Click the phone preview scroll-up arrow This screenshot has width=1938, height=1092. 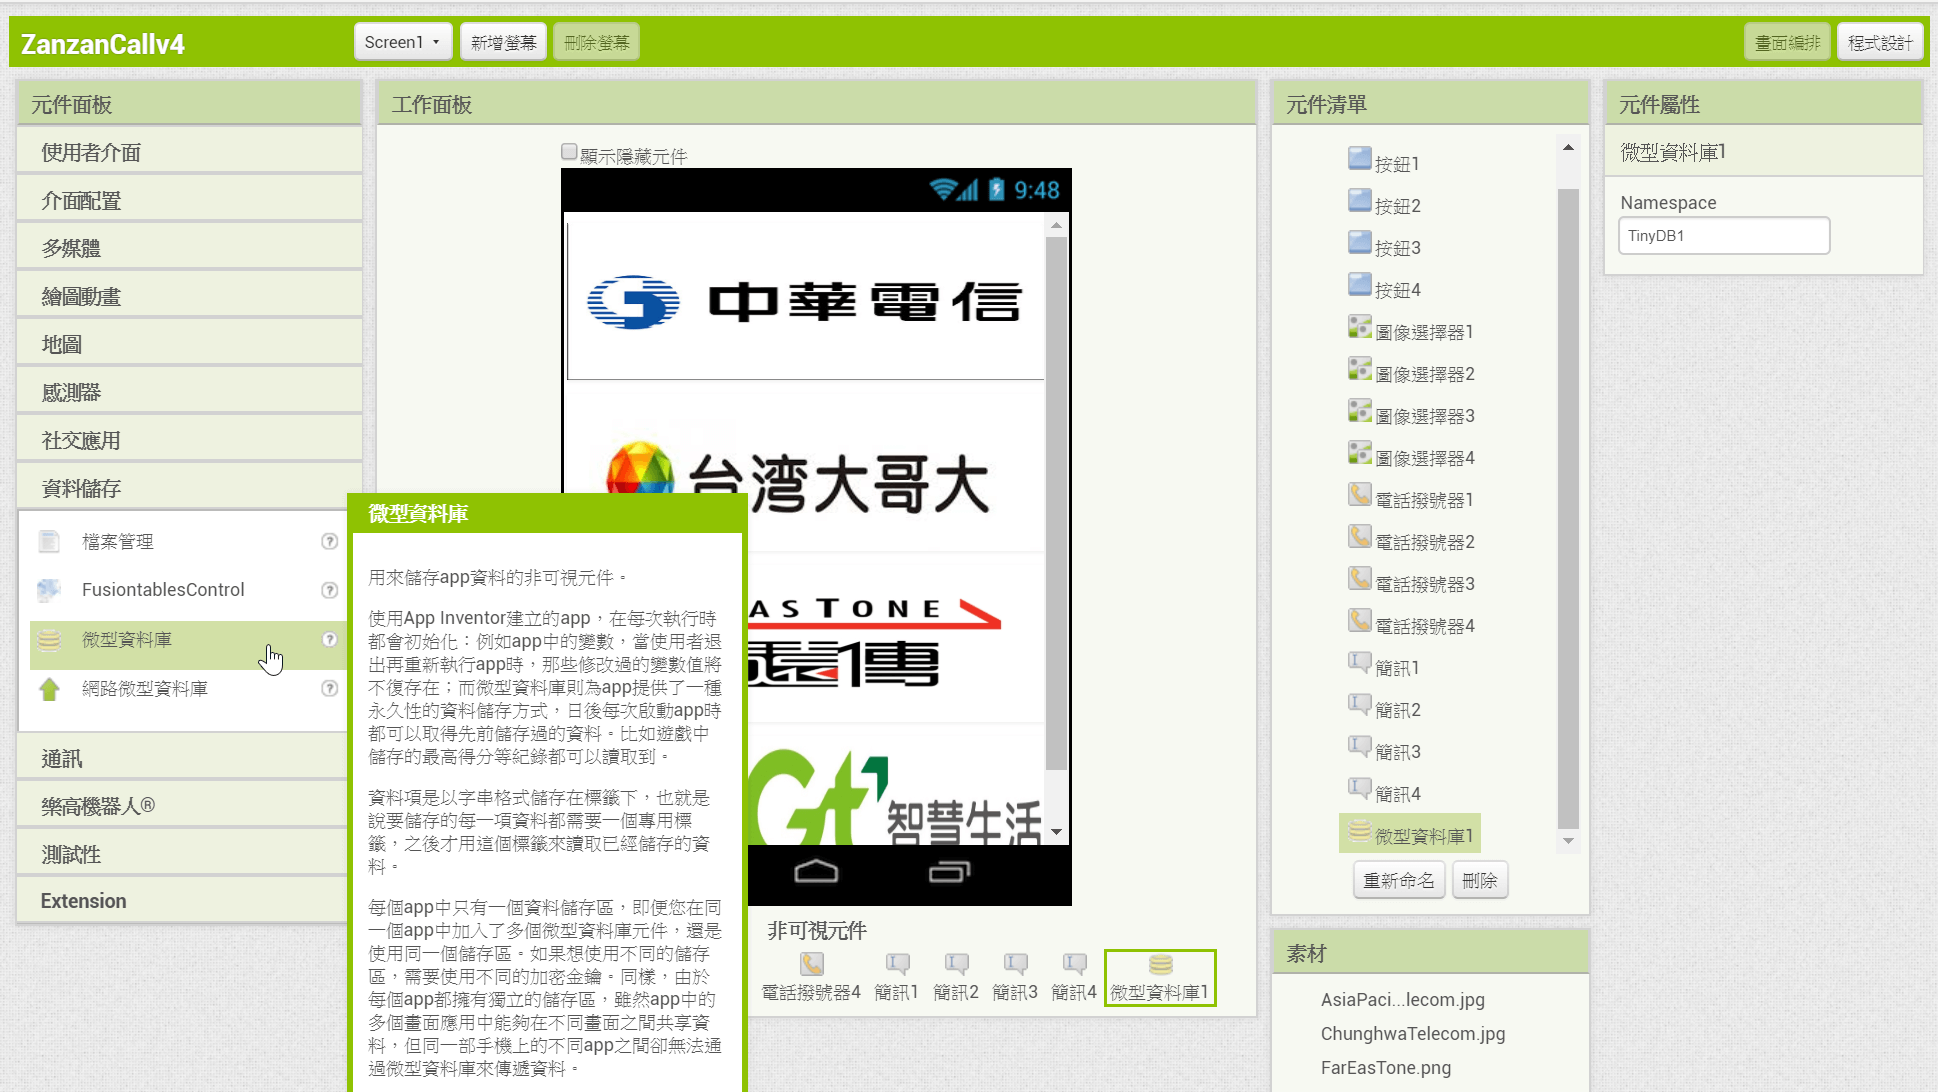coord(1056,225)
